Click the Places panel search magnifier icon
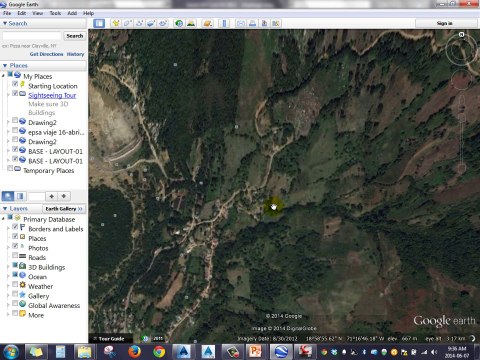Image resolution: width=480 pixels, height=360 pixels. click(8, 196)
